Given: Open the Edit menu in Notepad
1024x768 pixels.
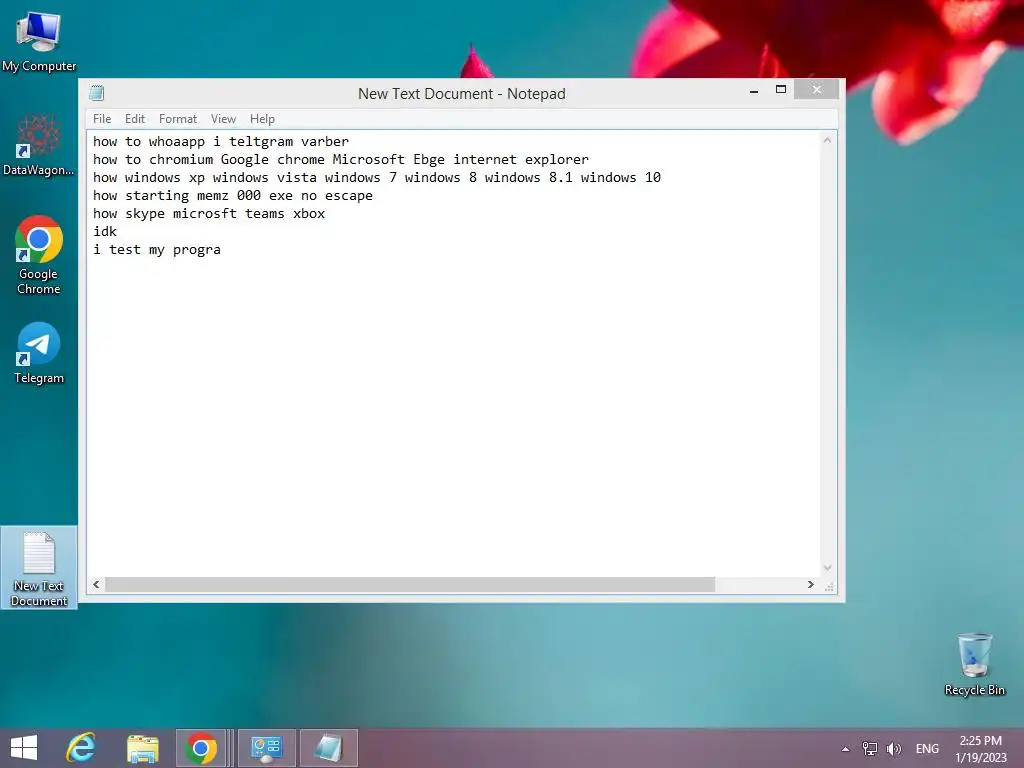Looking at the screenshot, I should tap(135, 119).
